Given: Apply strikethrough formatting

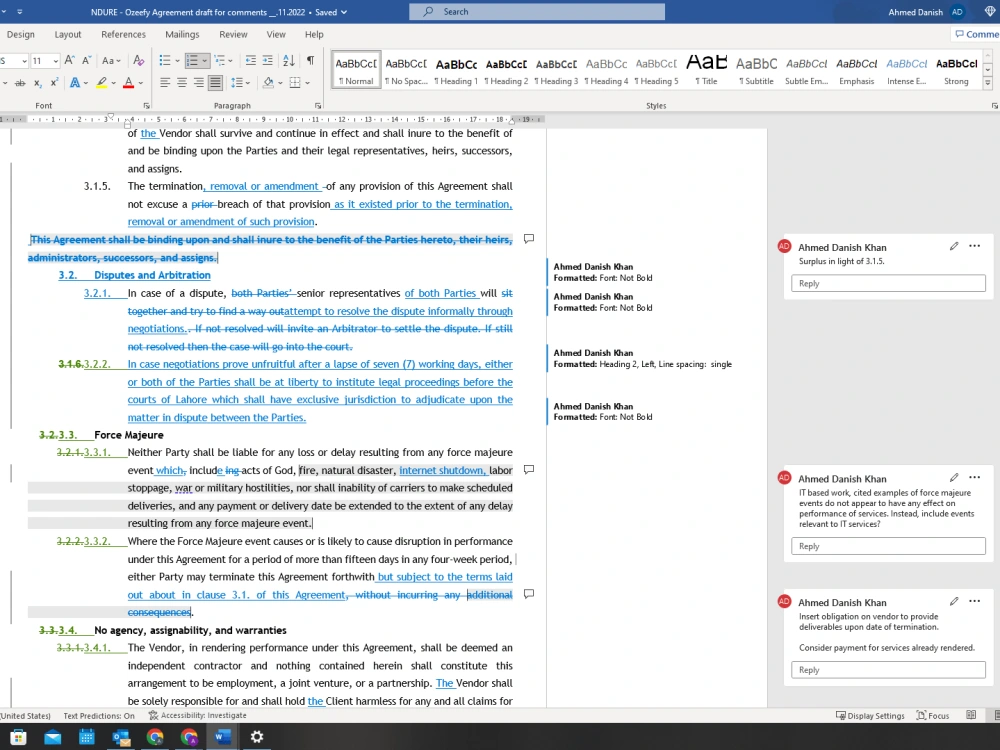Looking at the screenshot, I should (x=20, y=82).
